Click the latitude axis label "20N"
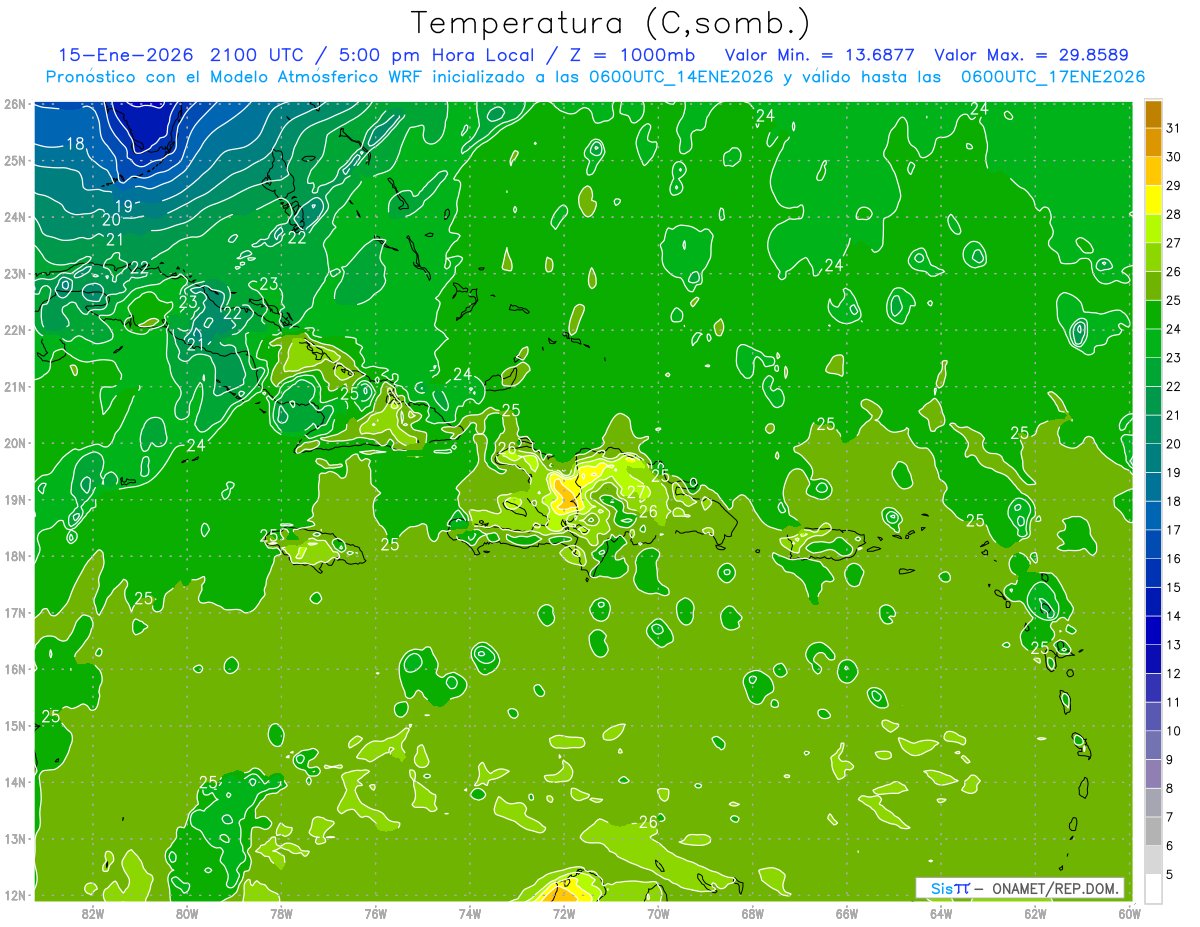This screenshot has width=1200, height=927. (15, 443)
